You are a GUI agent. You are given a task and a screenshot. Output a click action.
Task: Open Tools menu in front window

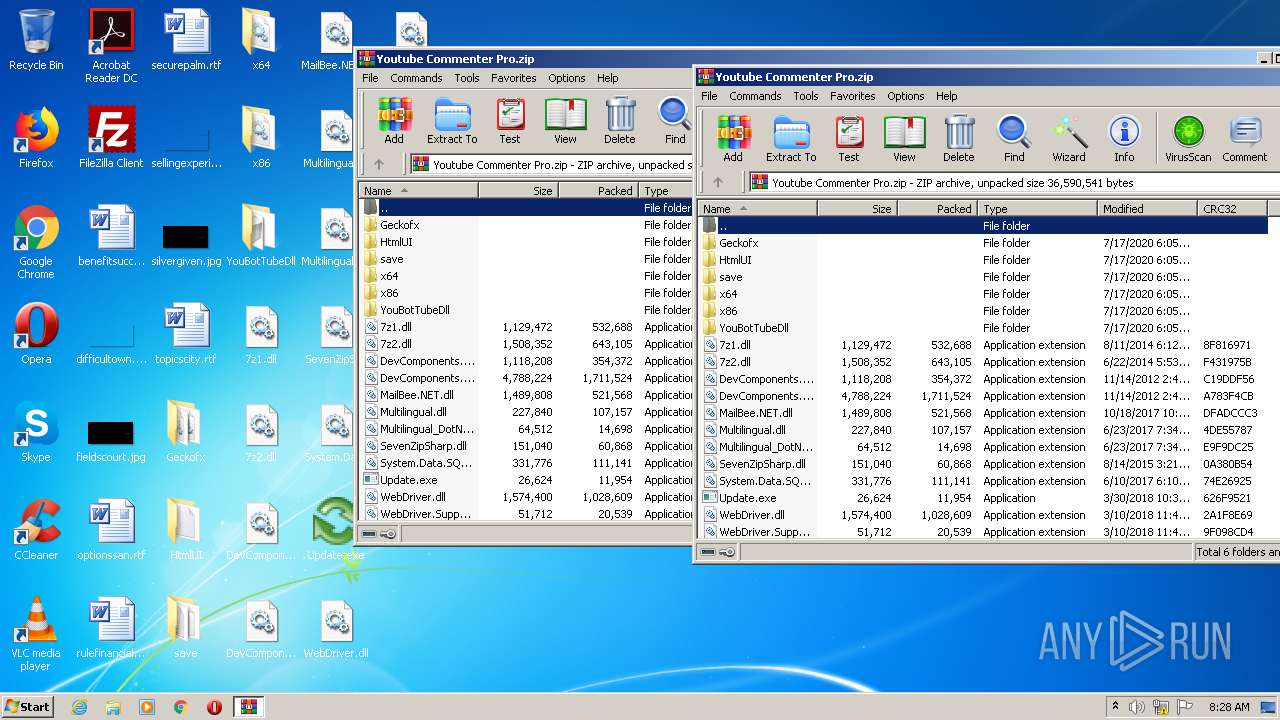pos(806,96)
